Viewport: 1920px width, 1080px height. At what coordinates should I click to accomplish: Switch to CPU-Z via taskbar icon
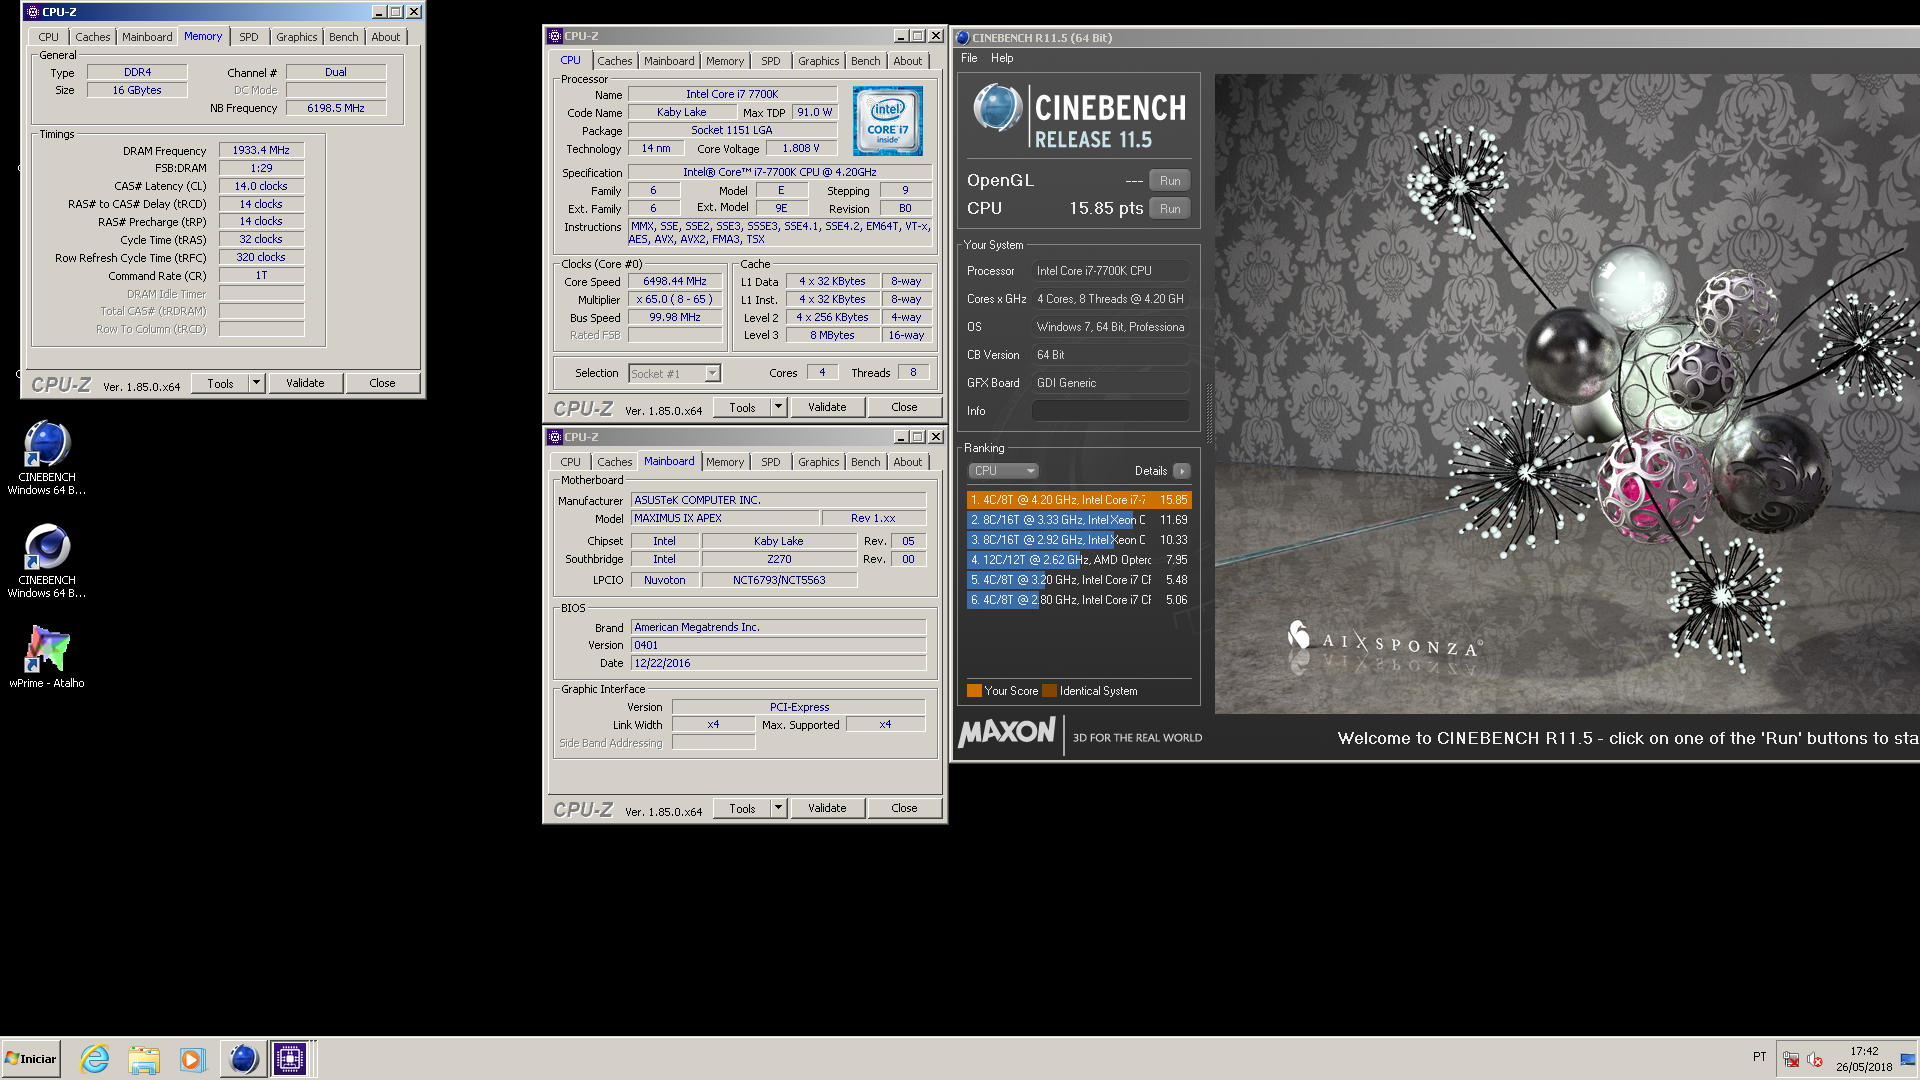tap(290, 1059)
